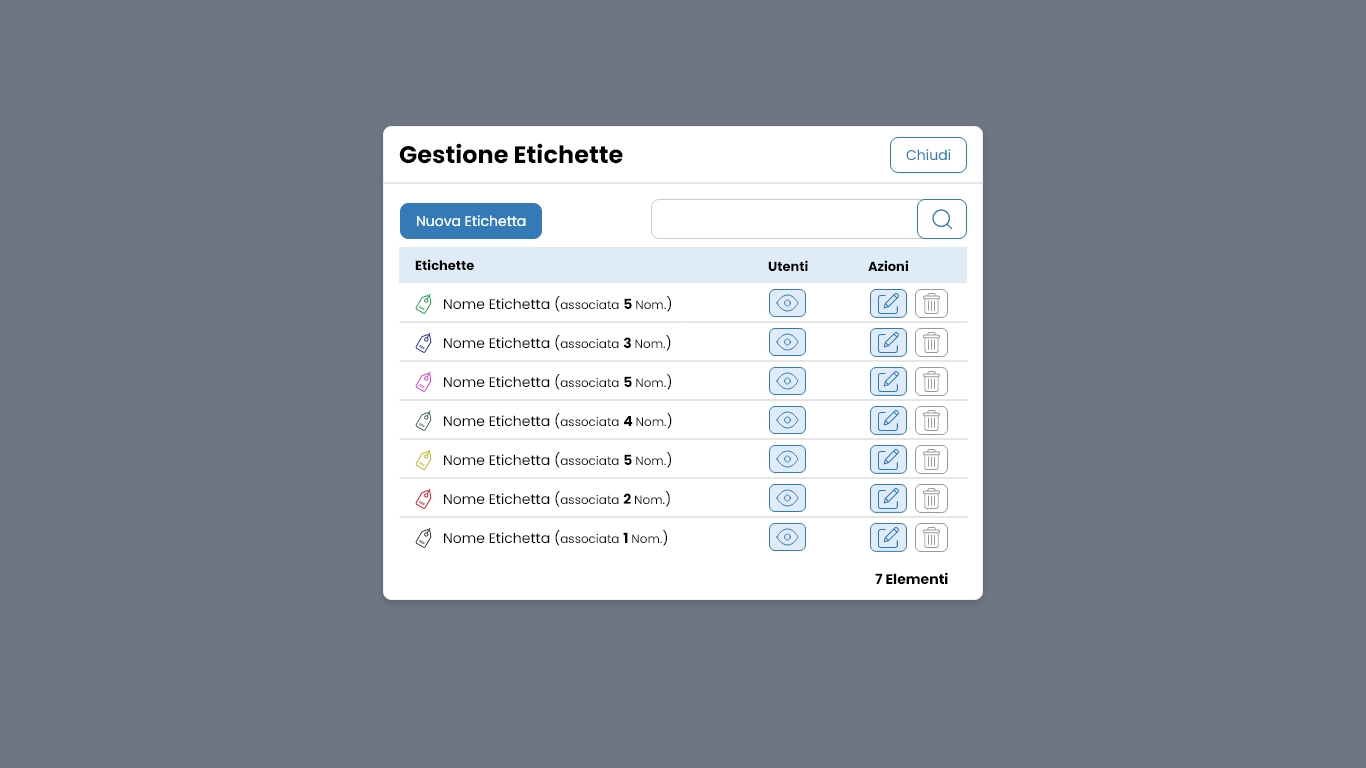
Task: Click the label search input field
Action: pos(784,219)
